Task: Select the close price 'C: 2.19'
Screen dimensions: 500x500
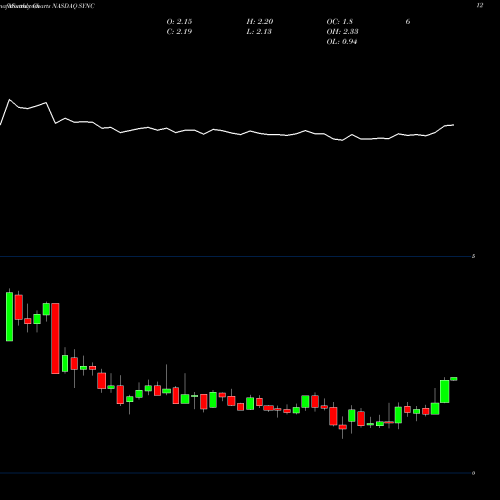Action: [179, 32]
